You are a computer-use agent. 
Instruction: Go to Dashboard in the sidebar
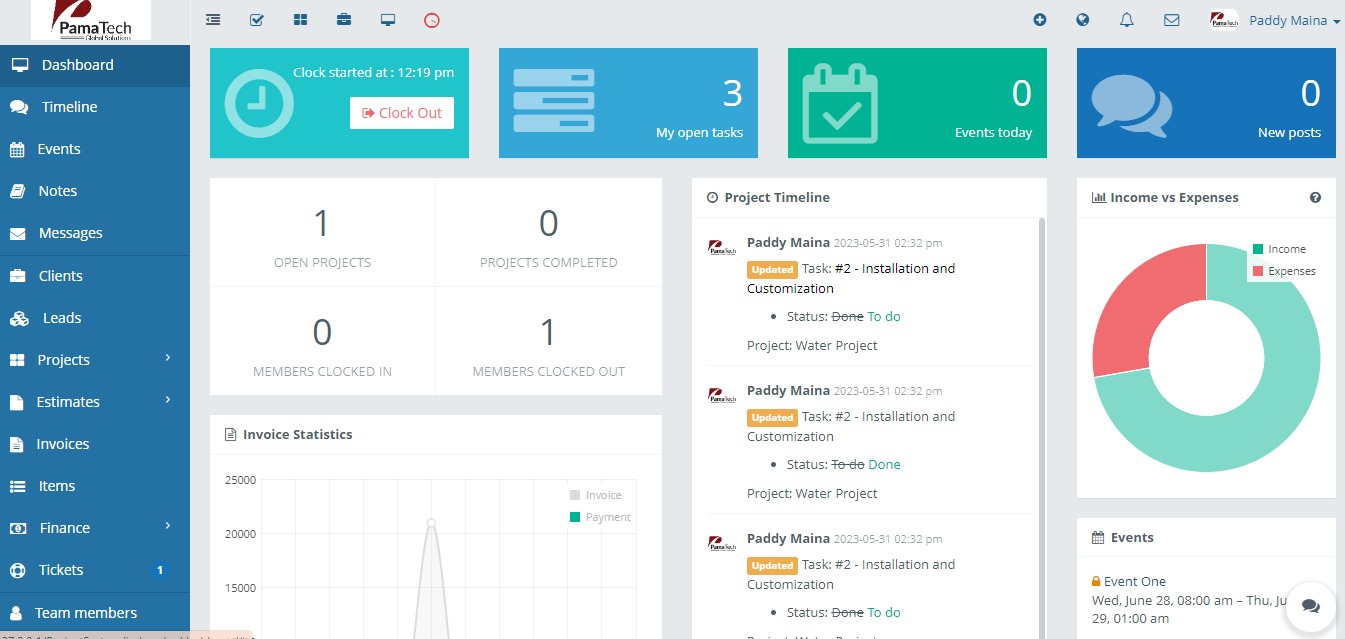[x=95, y=65]
